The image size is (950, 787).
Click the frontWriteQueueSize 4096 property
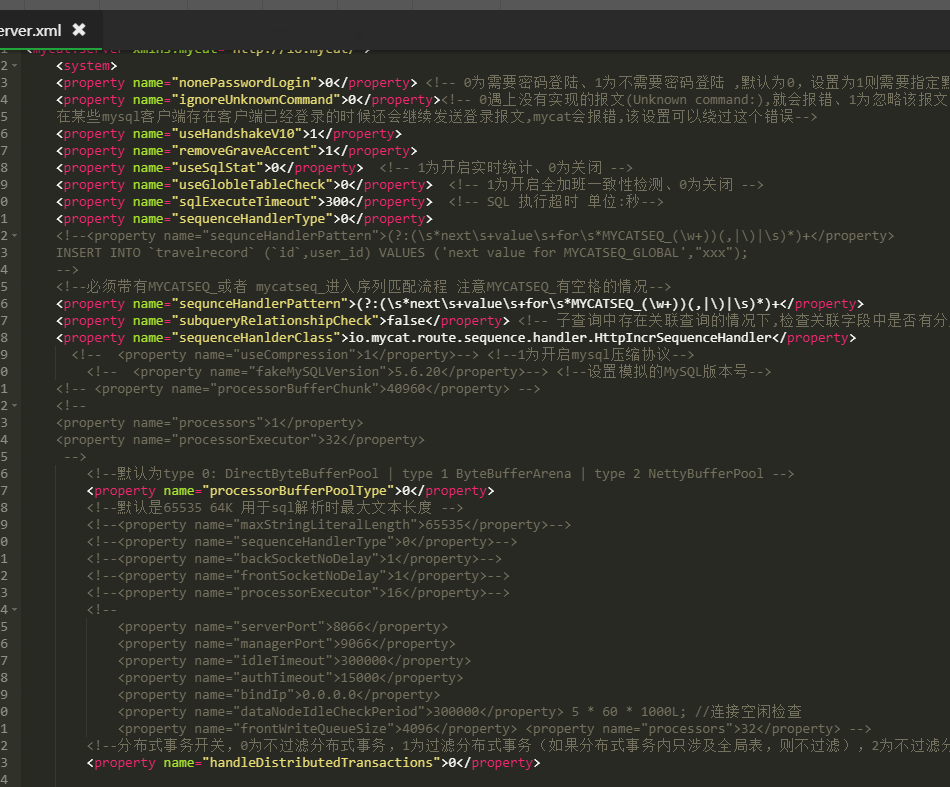tap(317, 728)
